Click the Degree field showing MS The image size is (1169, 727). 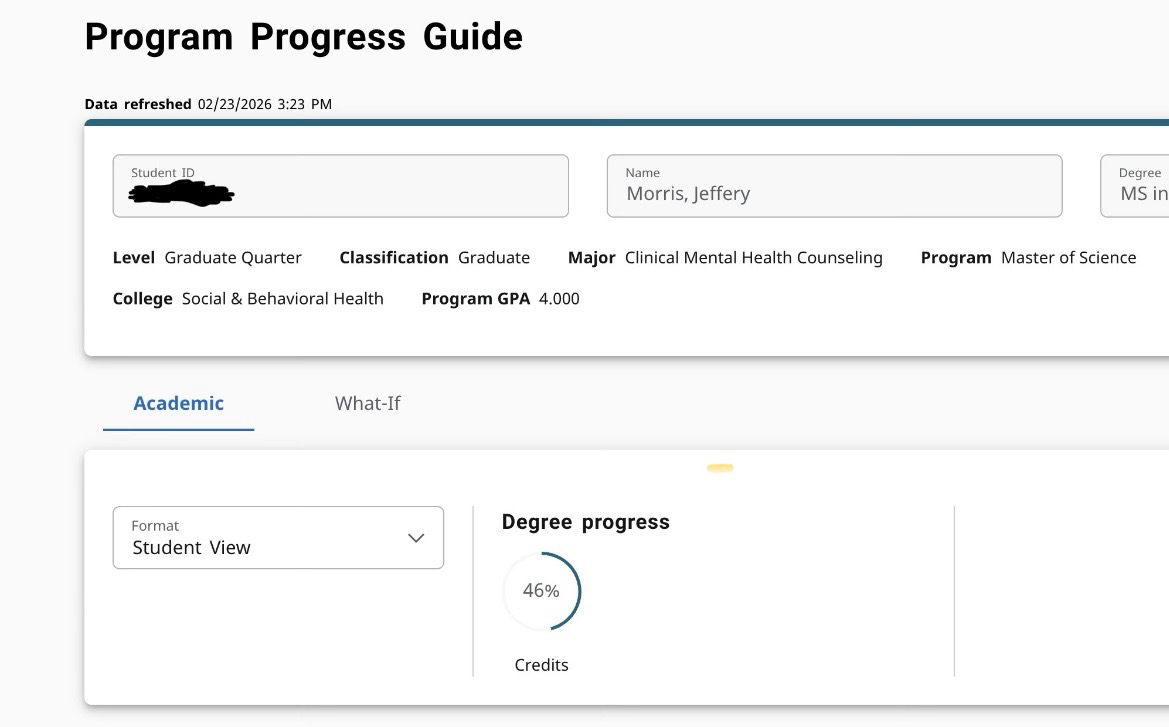1135,186
